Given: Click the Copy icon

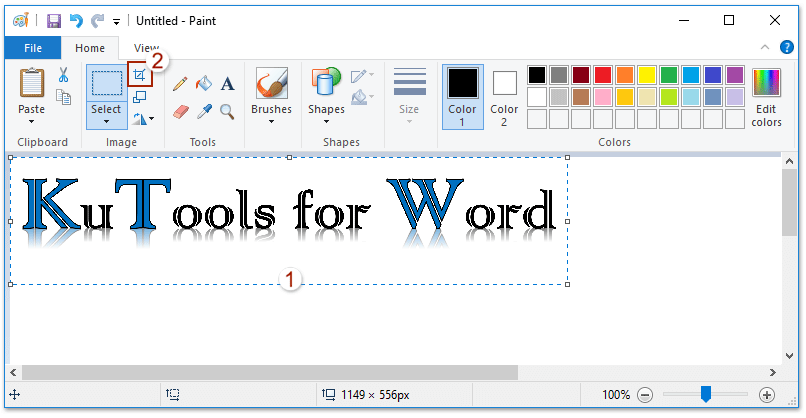Looking at the screenshot, I should point(63,97).
